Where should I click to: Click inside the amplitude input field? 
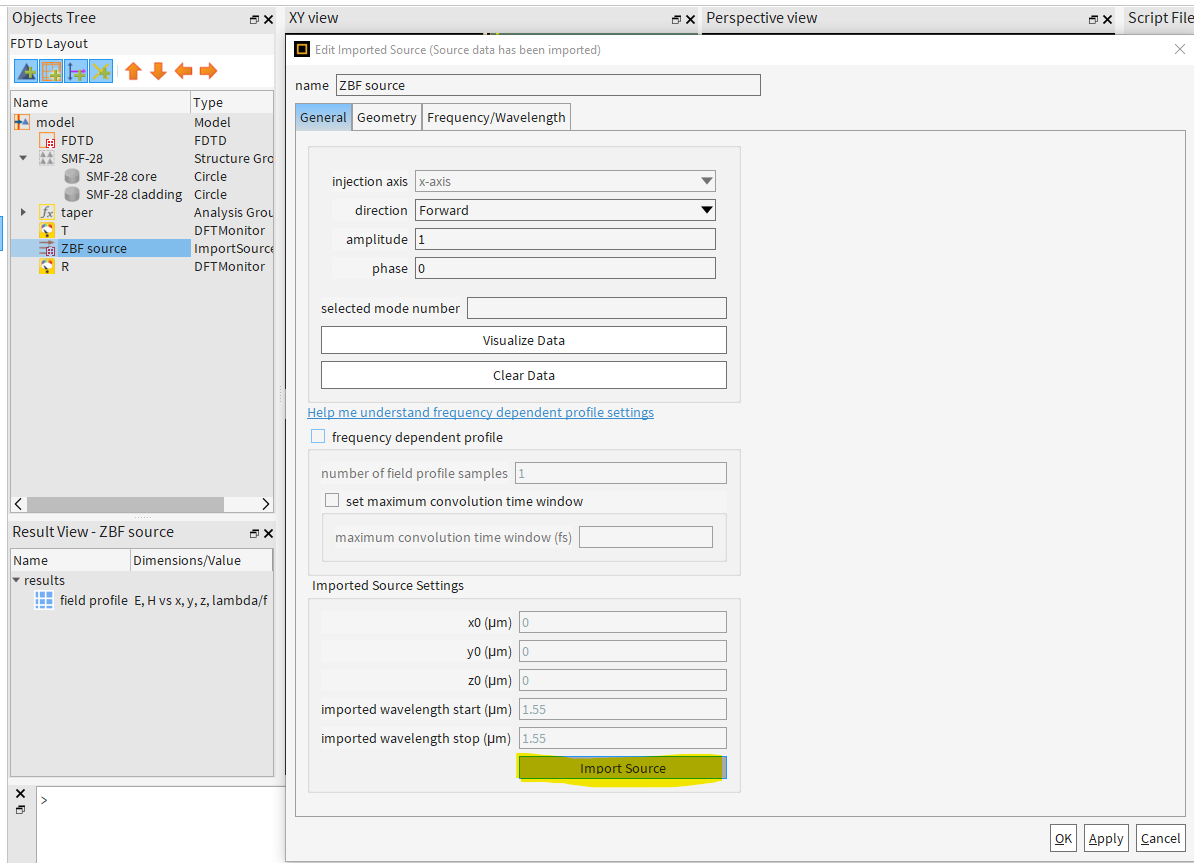[x=565, y=239]
